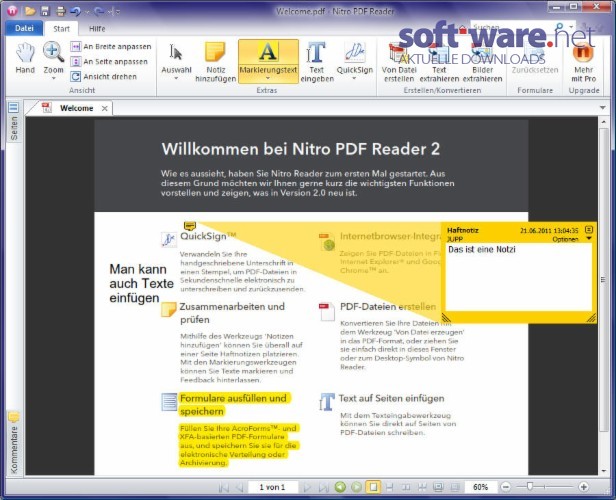Open the Seiten side panel

point(13,122)
